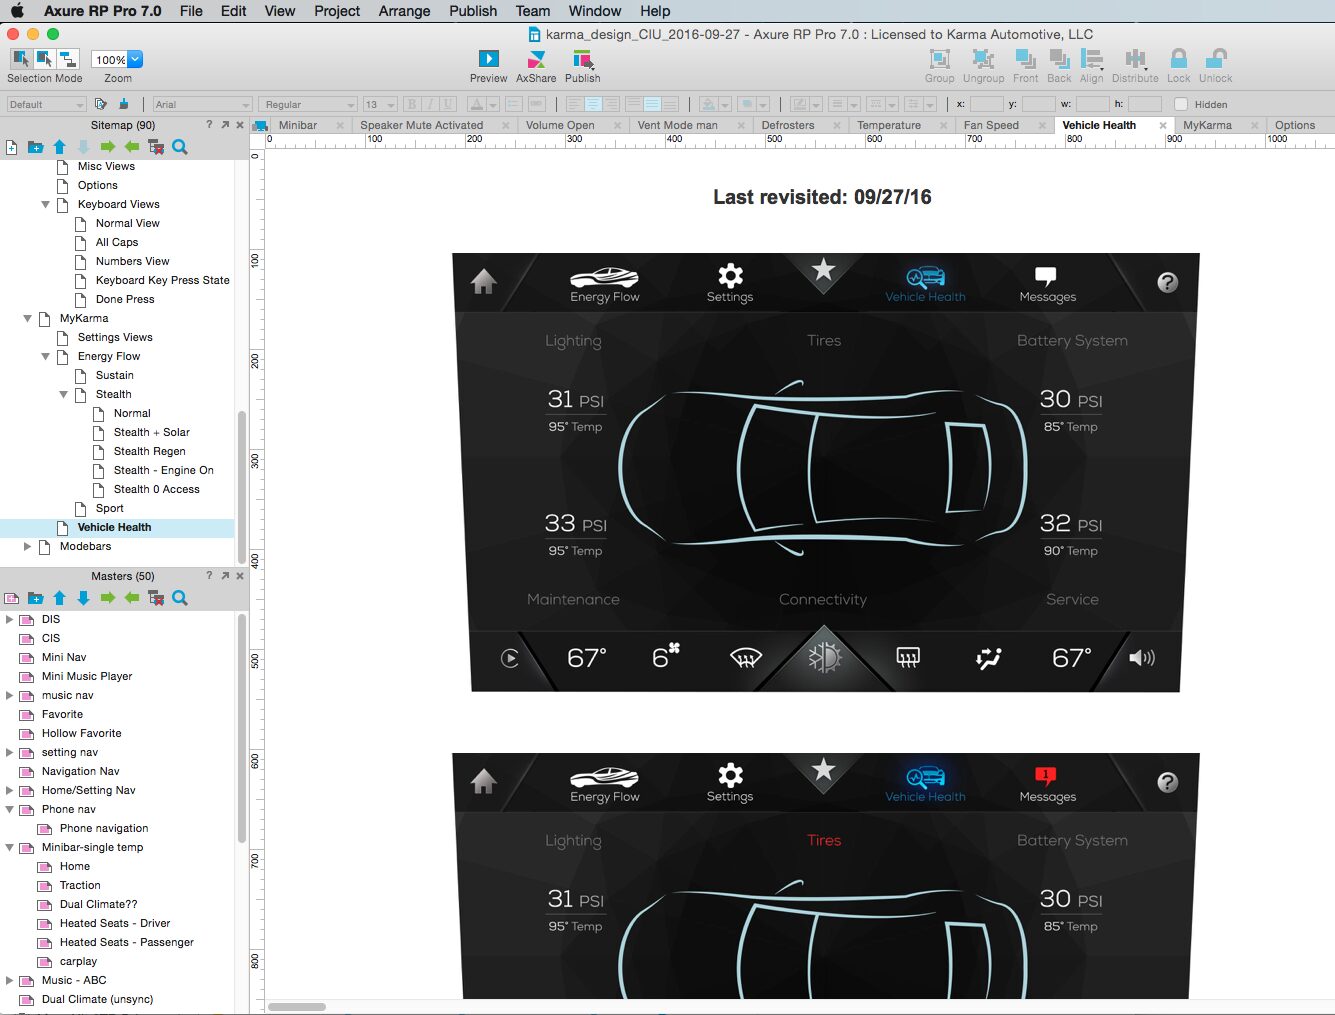Select Stealth Regen page in sitemap
Viewport: 1335px width, 1015px height.
tap(149, 451)
